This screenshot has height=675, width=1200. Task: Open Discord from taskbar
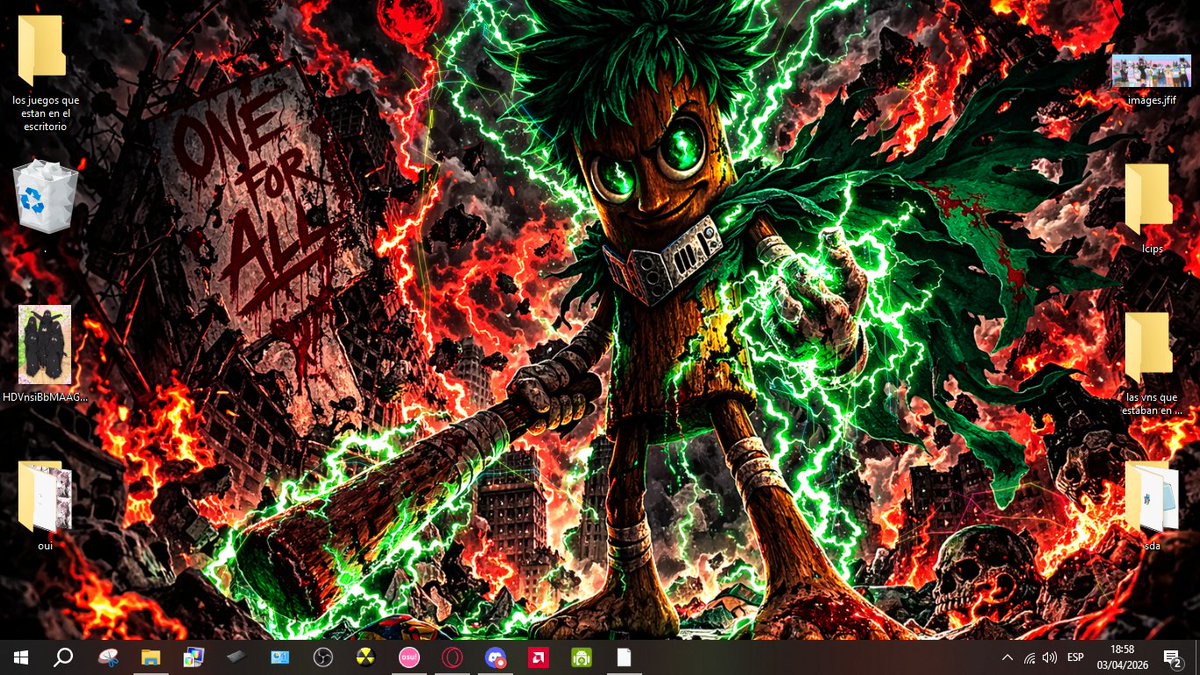click(x=495, y=657)
